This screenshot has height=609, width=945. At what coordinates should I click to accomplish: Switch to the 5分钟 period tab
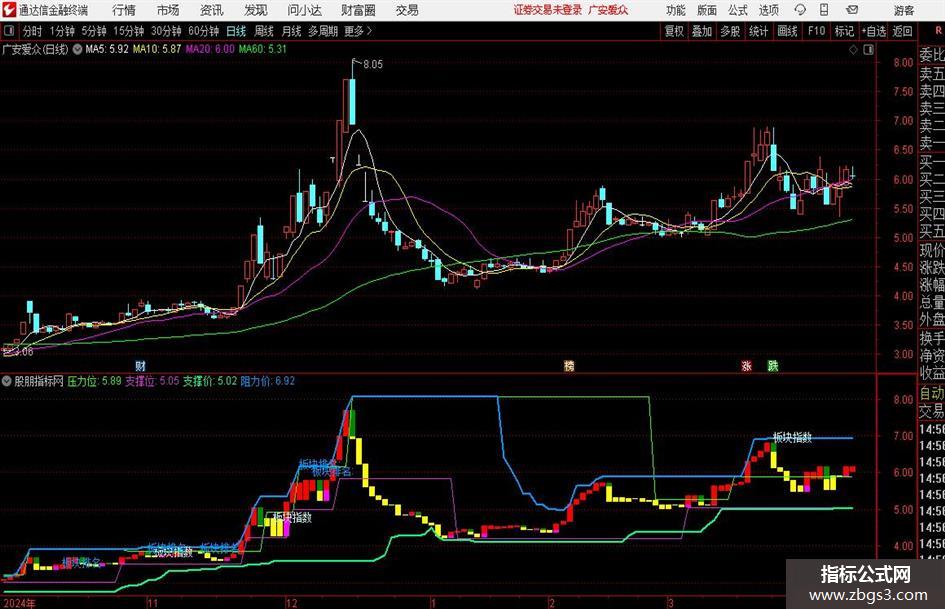93,31
